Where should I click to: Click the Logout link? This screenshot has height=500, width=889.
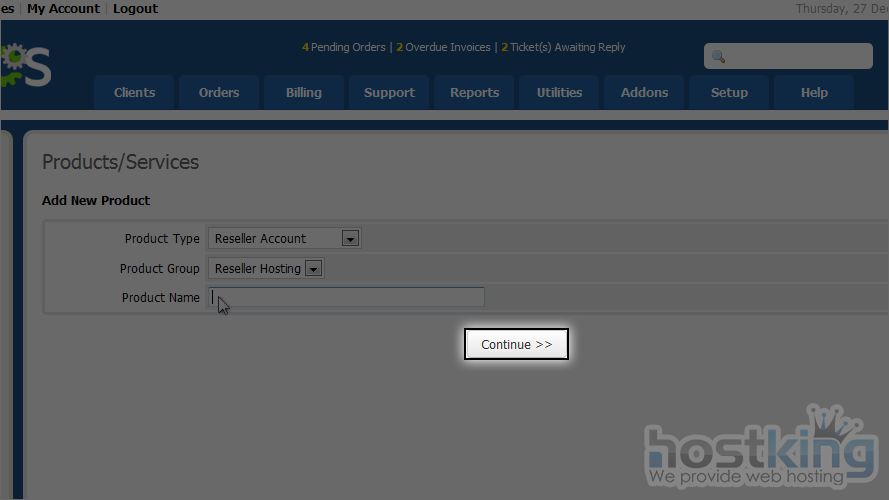click(135, 8)
